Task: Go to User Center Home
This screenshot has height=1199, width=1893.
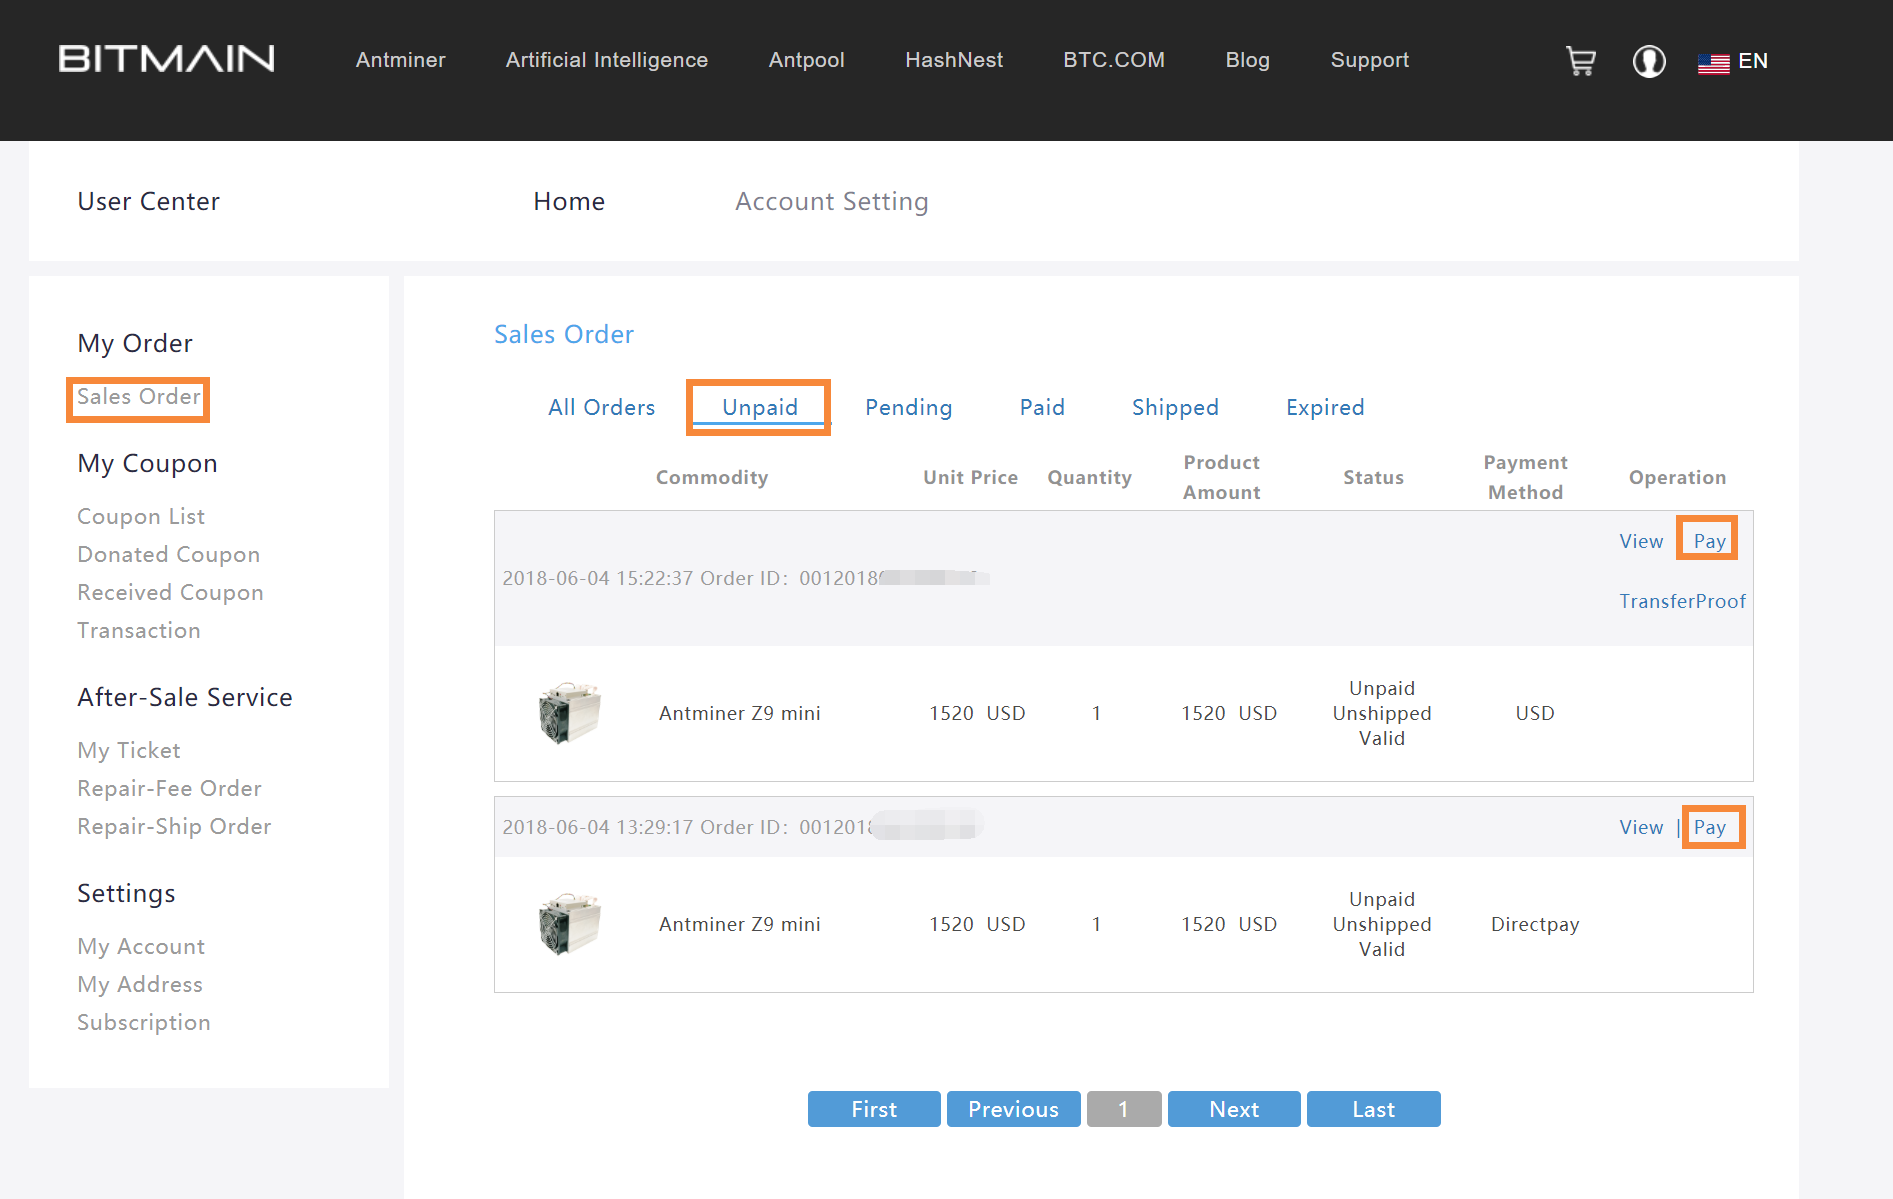Action: 569,201
